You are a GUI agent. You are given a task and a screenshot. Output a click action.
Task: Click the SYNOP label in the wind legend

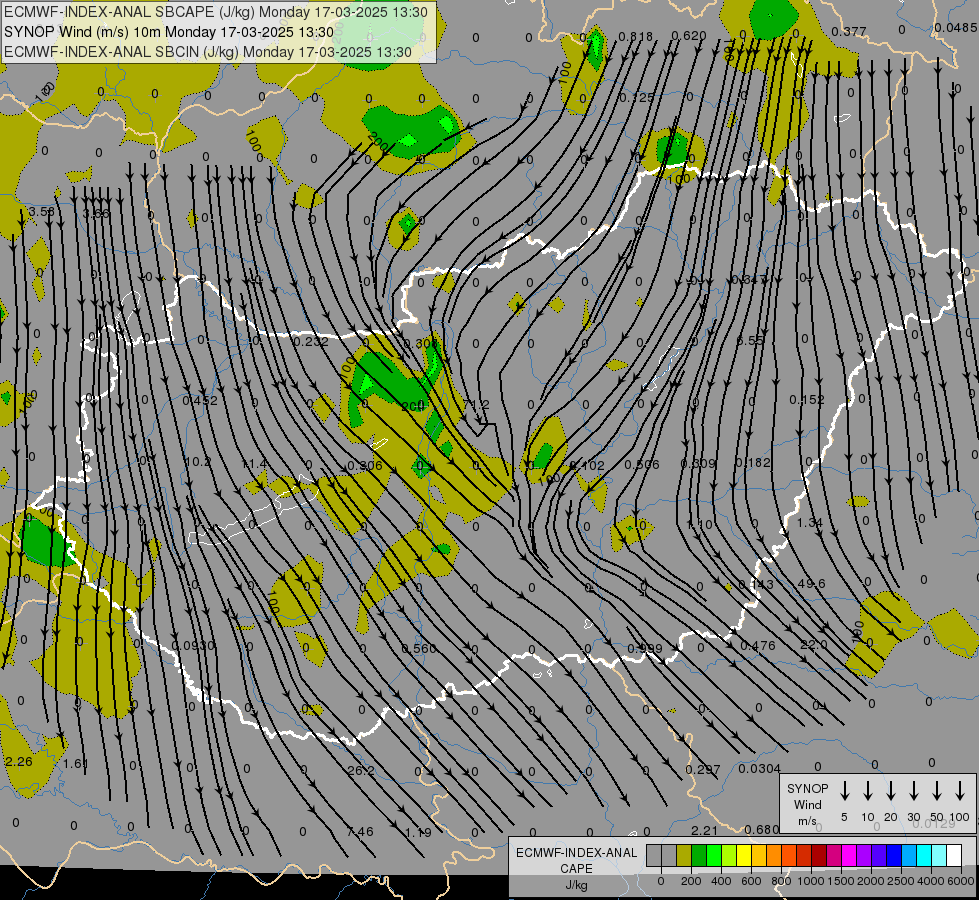807,788
